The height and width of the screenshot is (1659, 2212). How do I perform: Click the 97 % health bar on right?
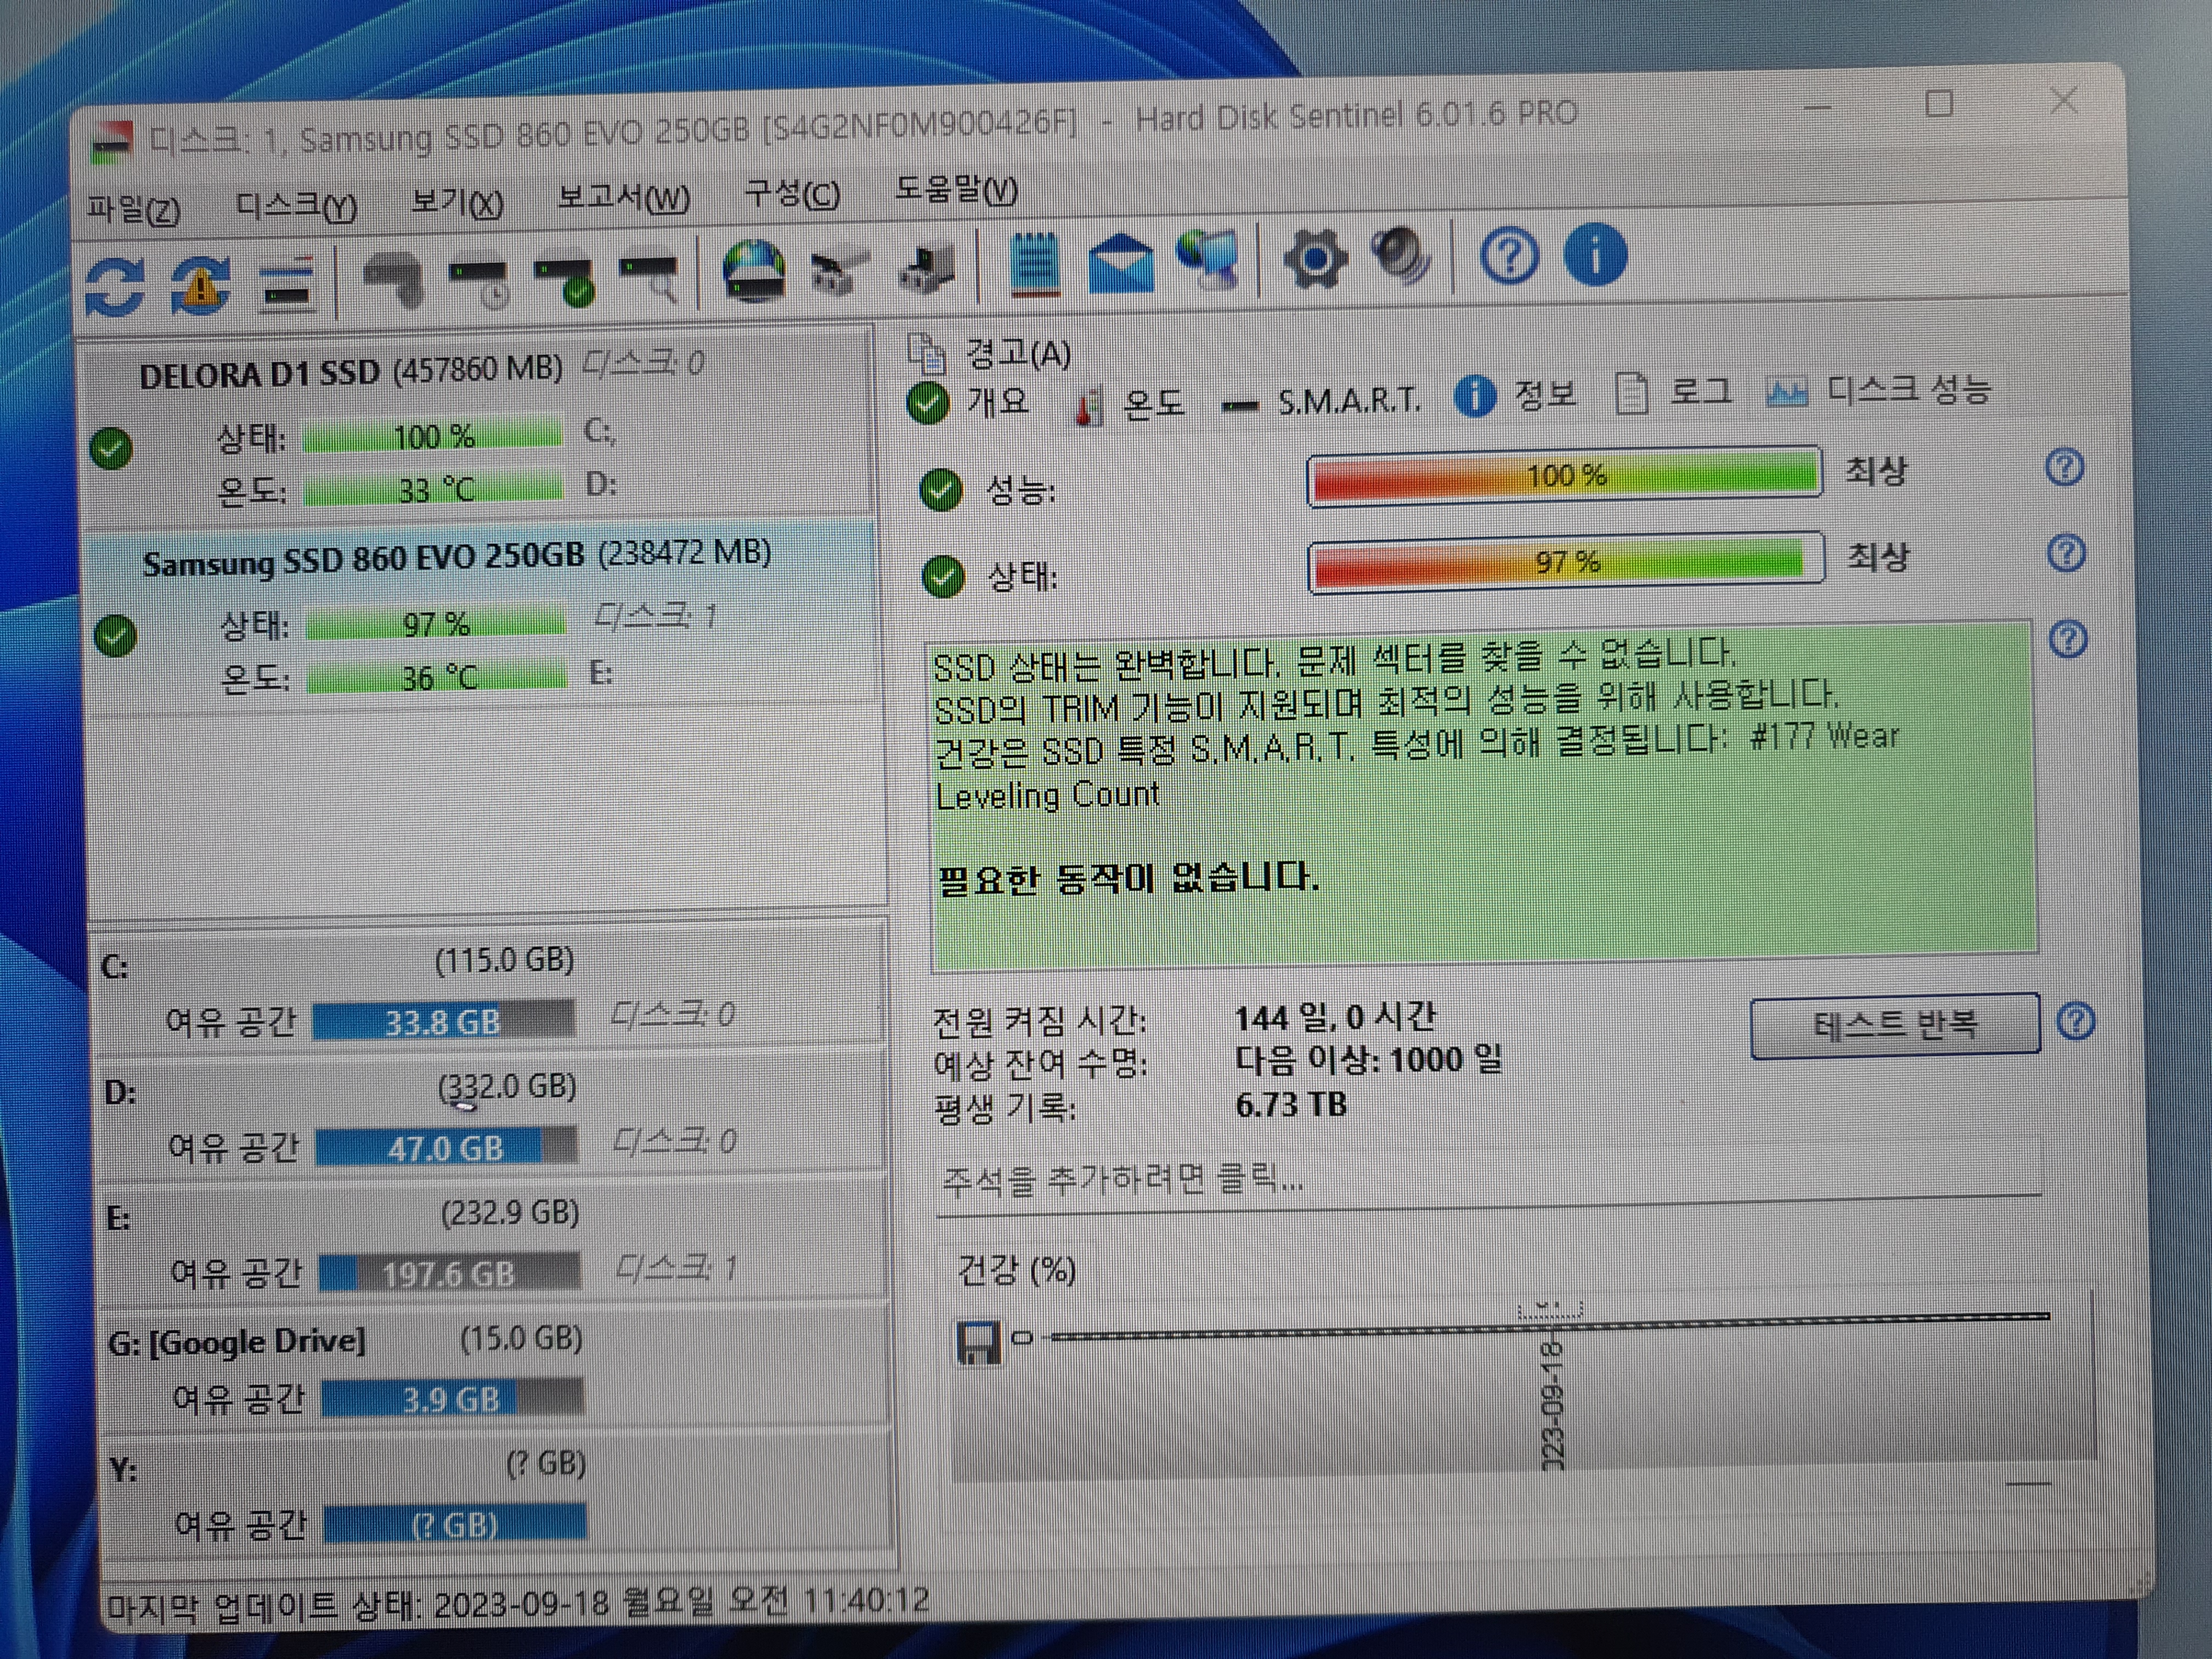(1567, 562)
